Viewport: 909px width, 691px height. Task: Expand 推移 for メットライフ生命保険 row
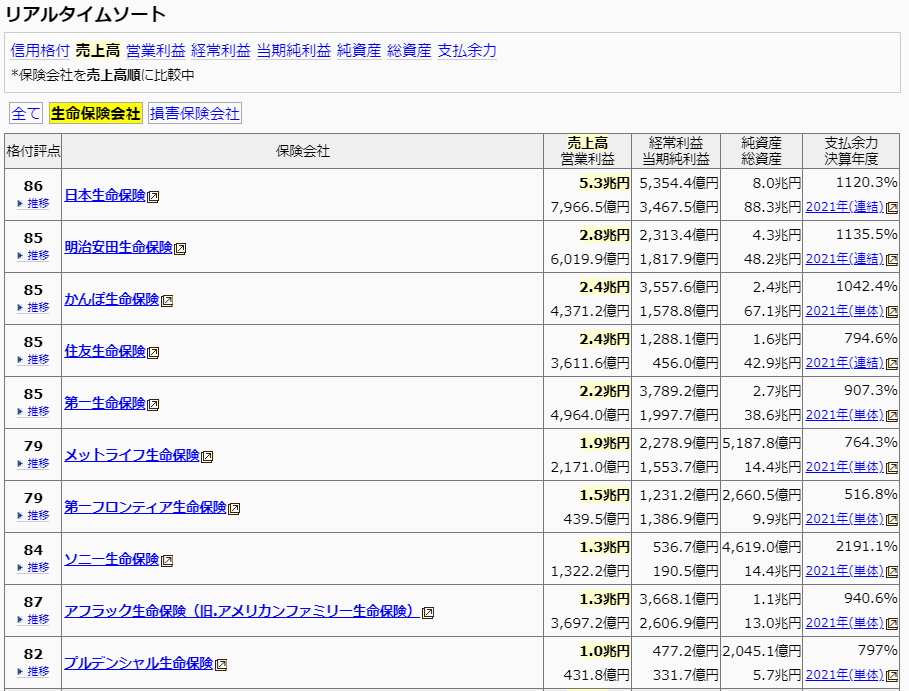(x=33, y=463)
